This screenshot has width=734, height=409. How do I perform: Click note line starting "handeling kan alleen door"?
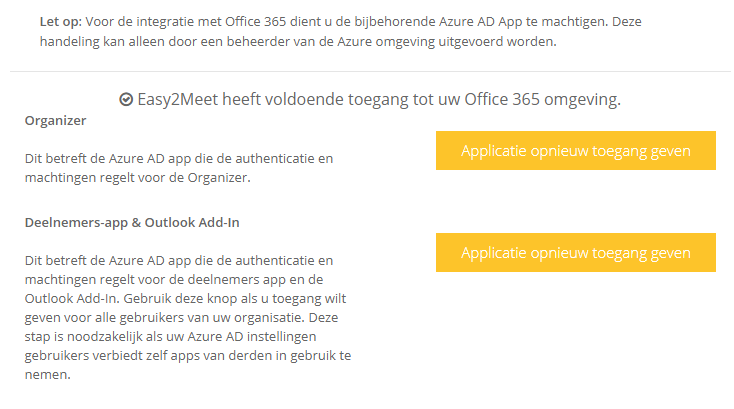[x=298, y=42]
